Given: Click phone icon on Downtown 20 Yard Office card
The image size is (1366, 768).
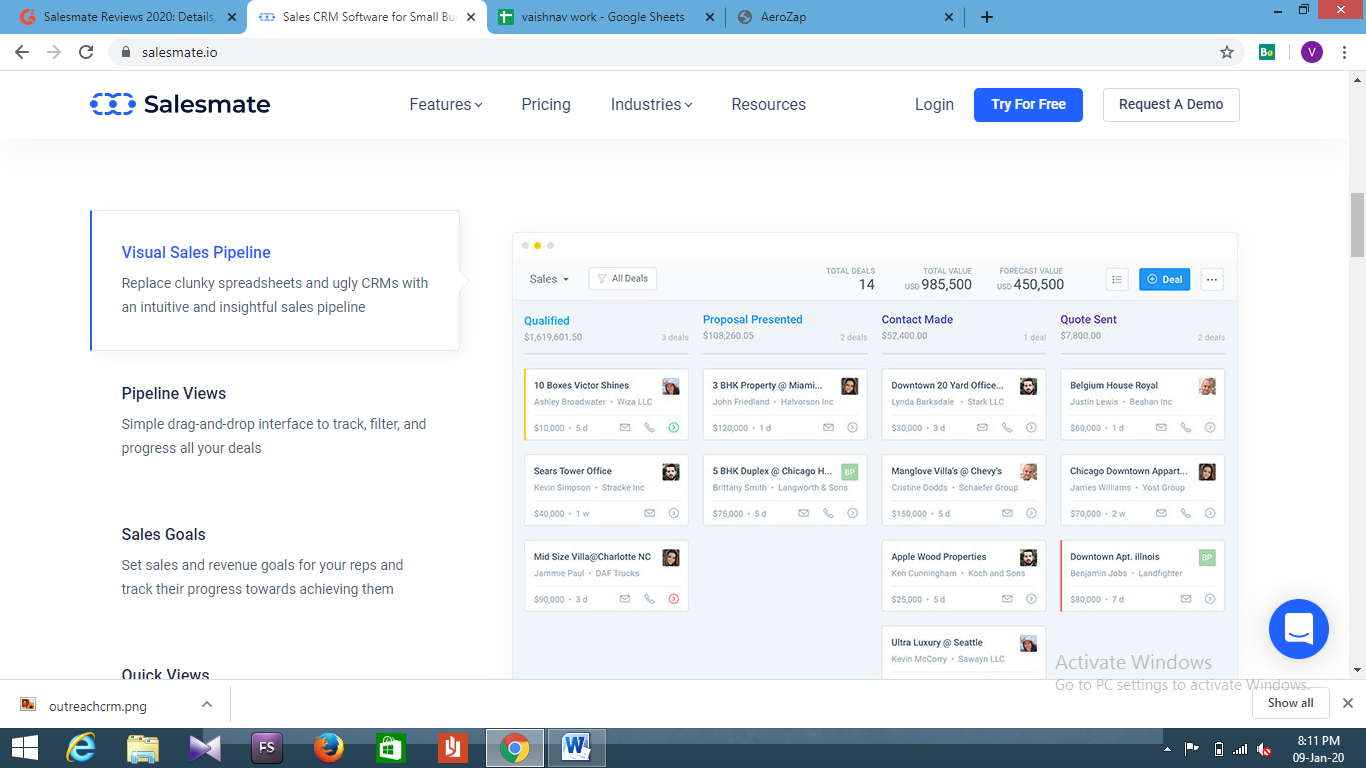Looking at the screenshot, I should point(1007,427).
